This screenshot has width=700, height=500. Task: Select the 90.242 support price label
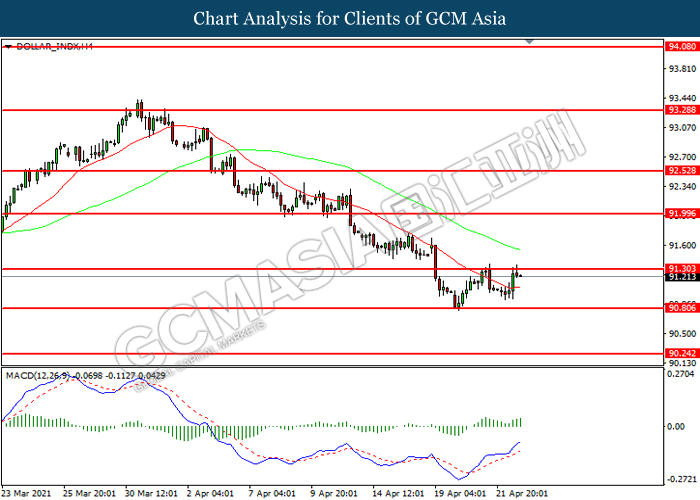(682, 353)
